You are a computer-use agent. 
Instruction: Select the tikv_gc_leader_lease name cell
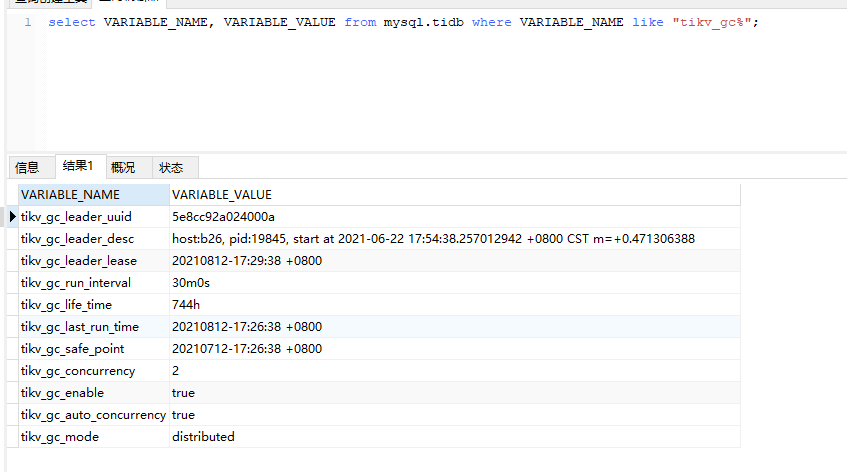pyautogui.click(x=78, y=261)
